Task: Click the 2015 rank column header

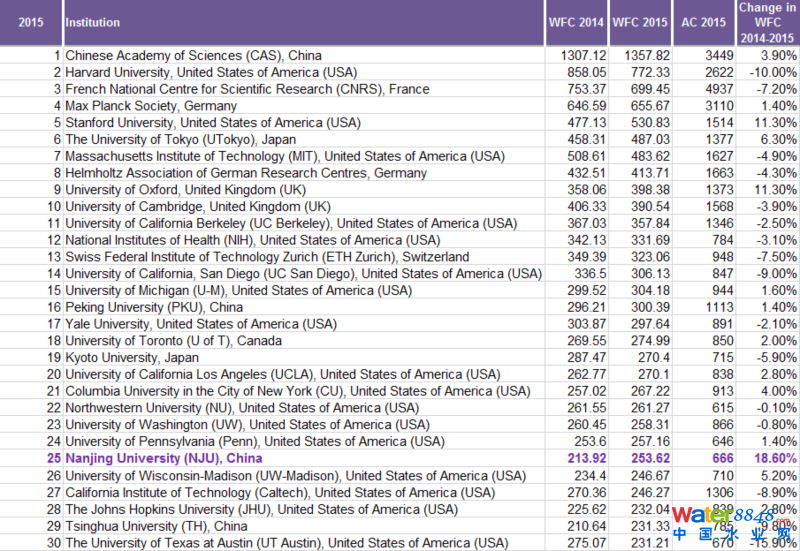Action: point(31,22)
